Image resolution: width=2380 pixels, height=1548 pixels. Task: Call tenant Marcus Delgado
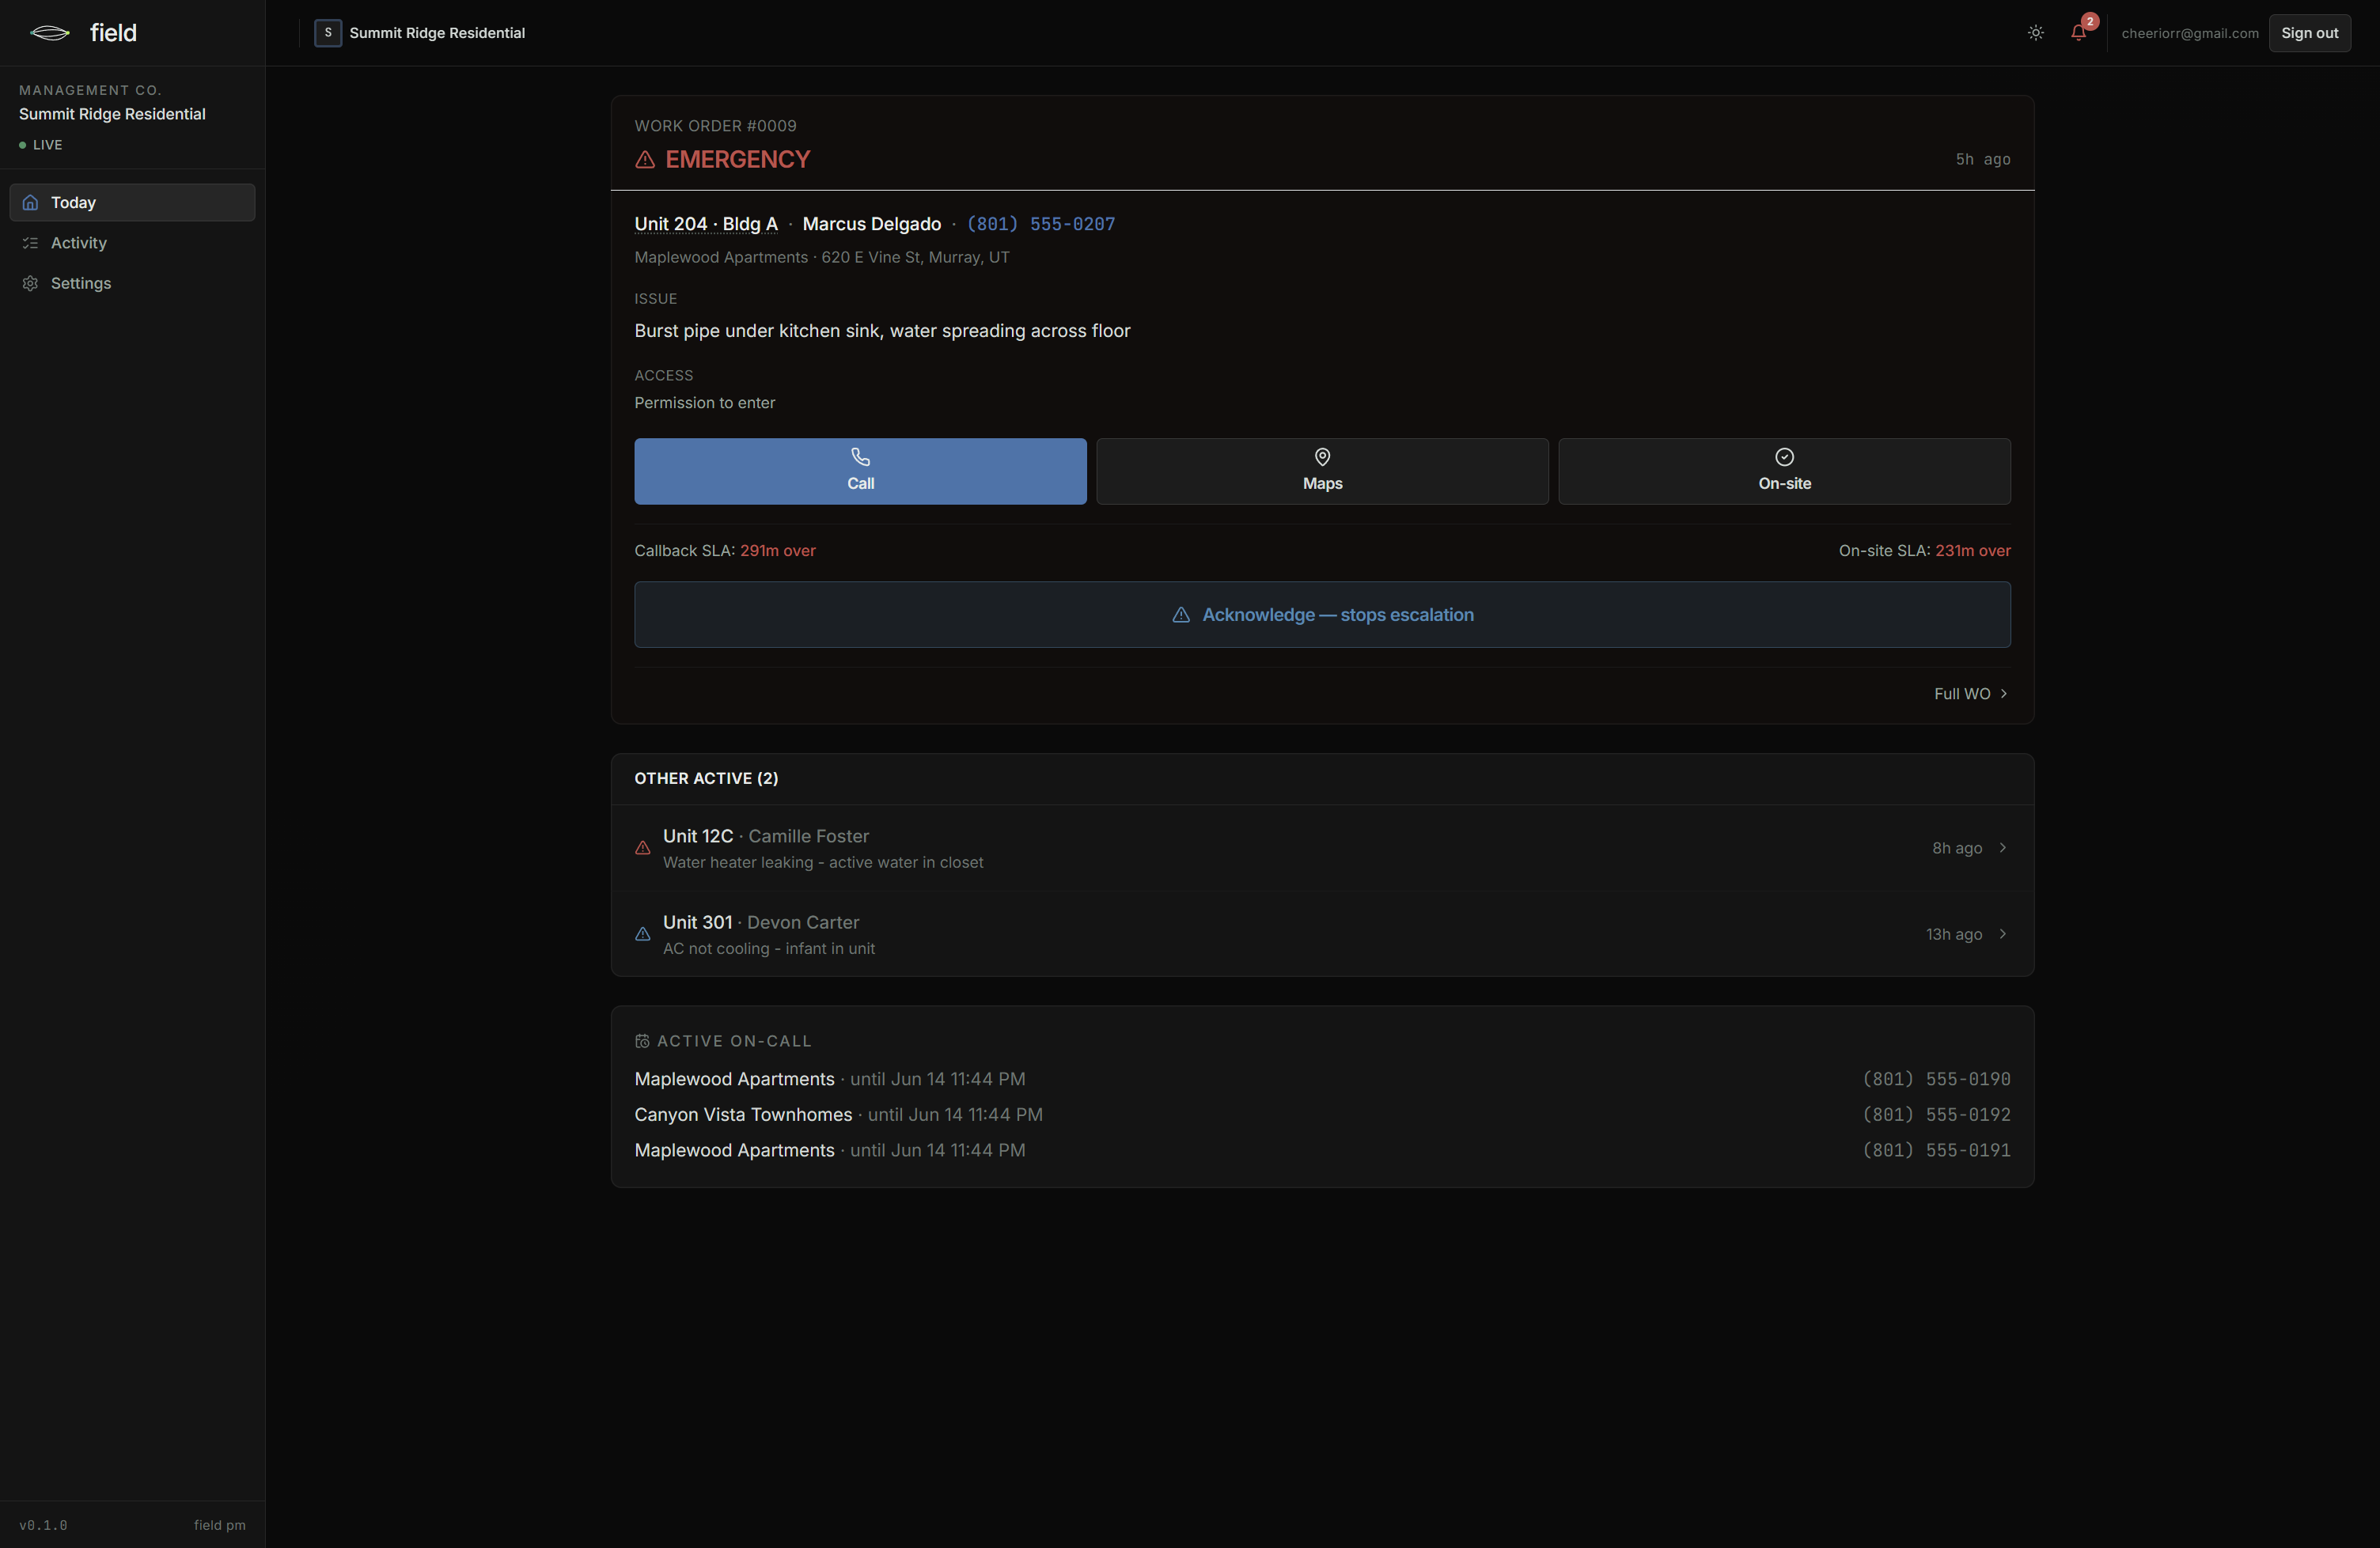coord(860,471)
